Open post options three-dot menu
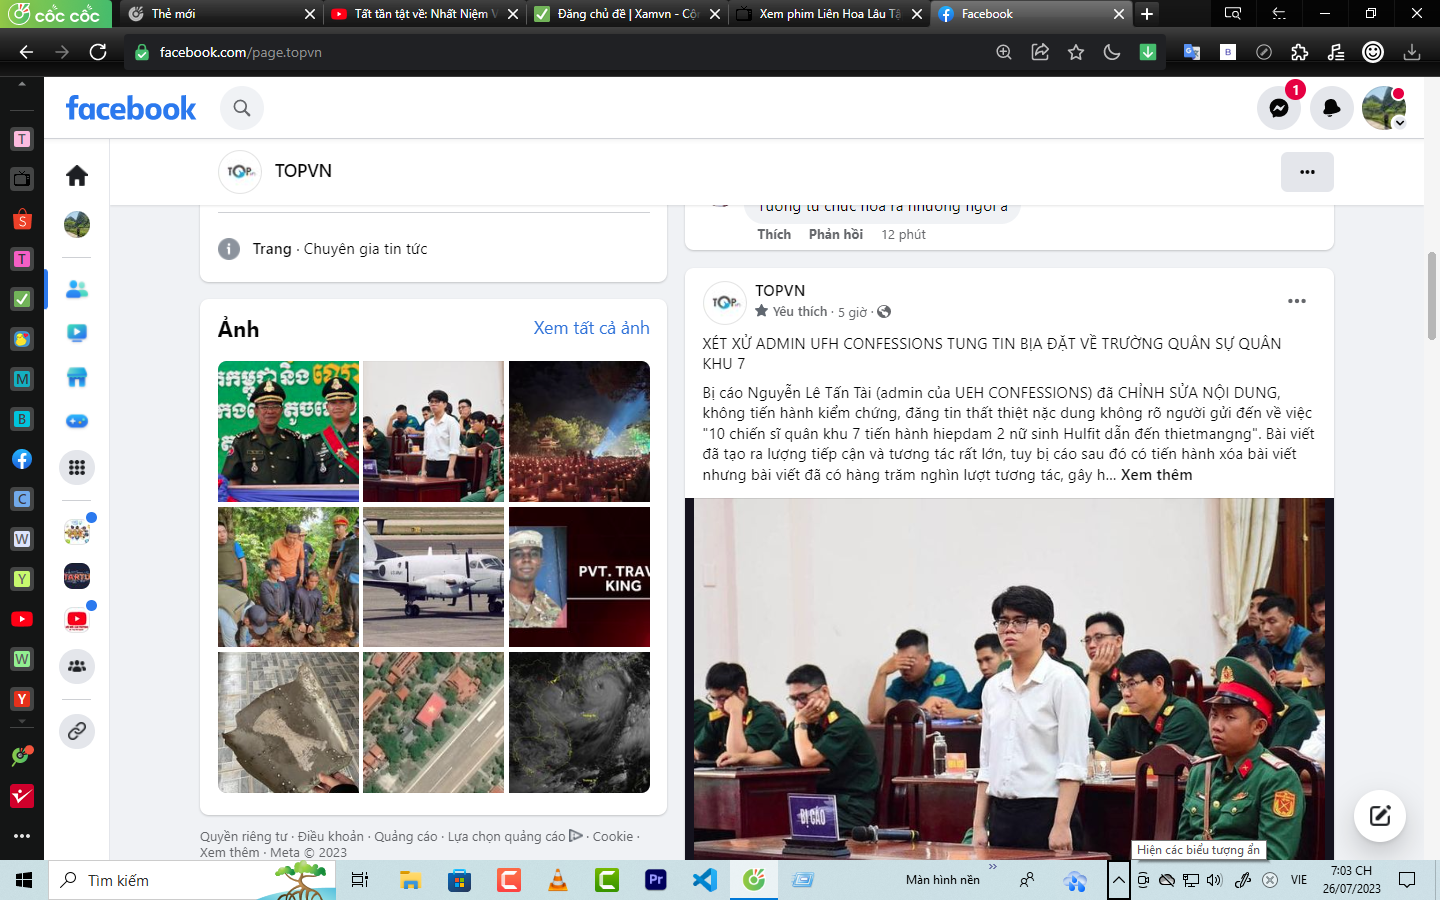This screenshot has width=1440, height=900. click(1296, 301)
